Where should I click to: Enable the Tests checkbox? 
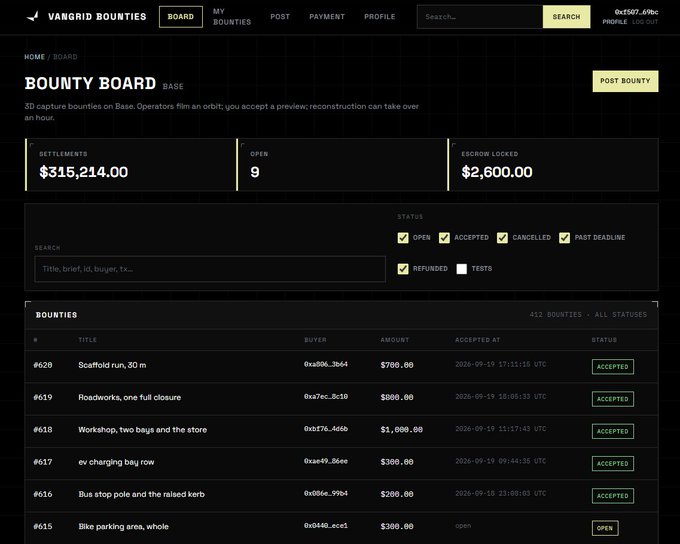point(462,269)
